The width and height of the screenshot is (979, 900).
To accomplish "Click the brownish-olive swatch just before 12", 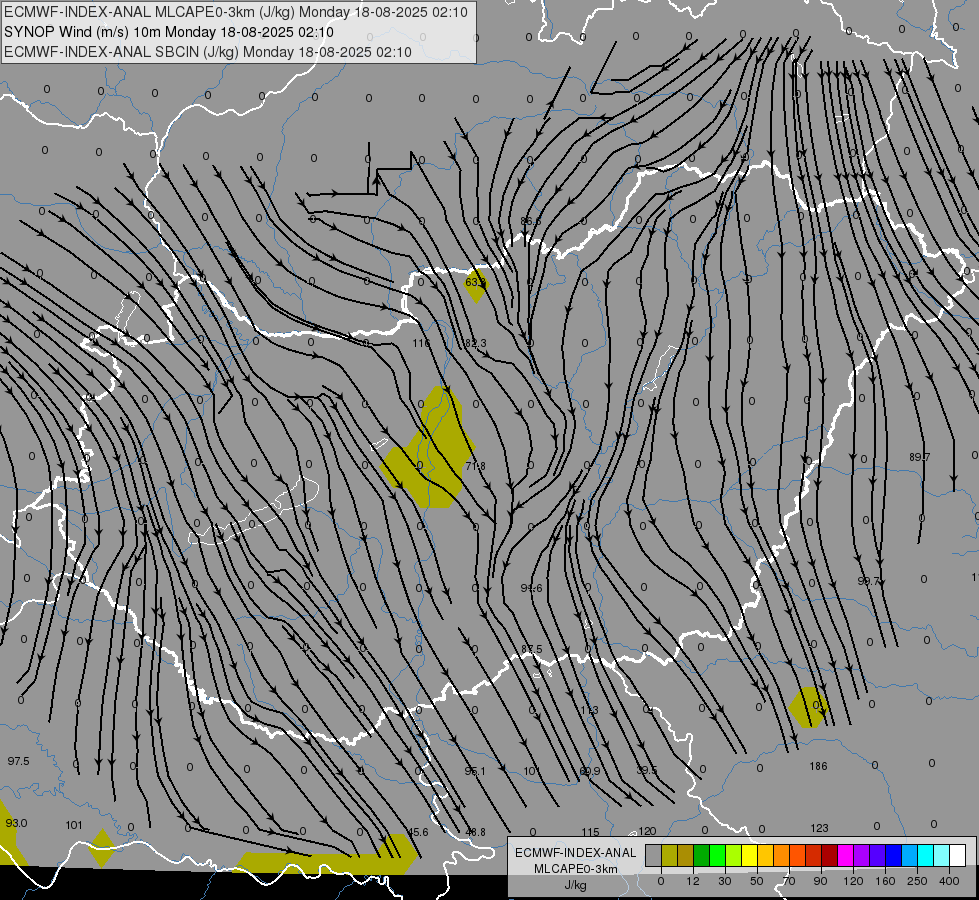I will (686, 855).
